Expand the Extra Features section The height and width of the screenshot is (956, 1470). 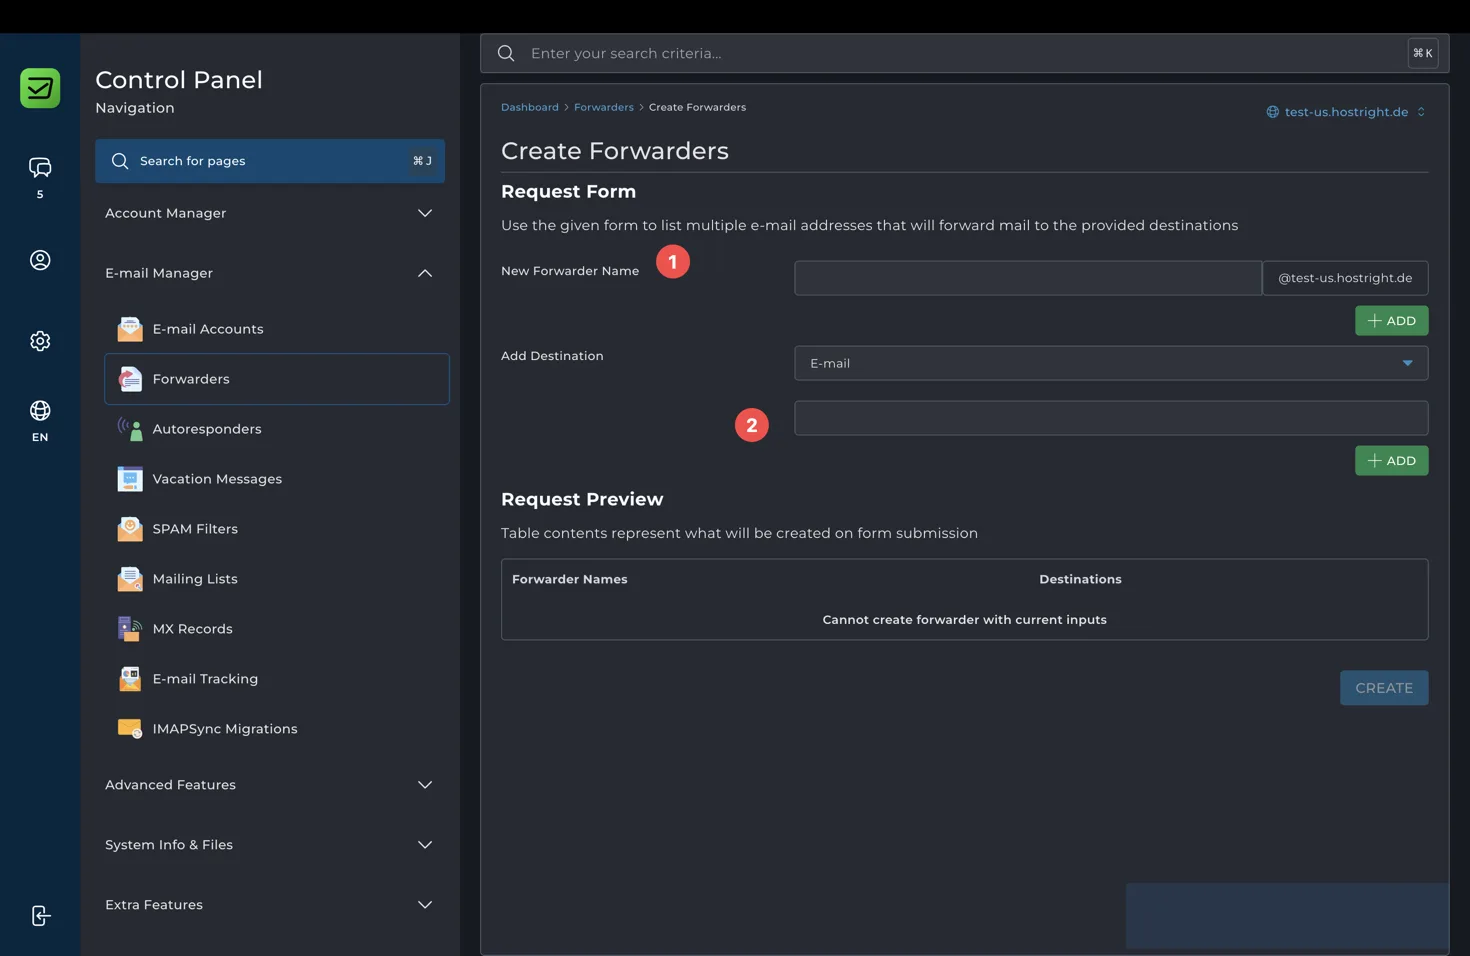coord(269,905)
